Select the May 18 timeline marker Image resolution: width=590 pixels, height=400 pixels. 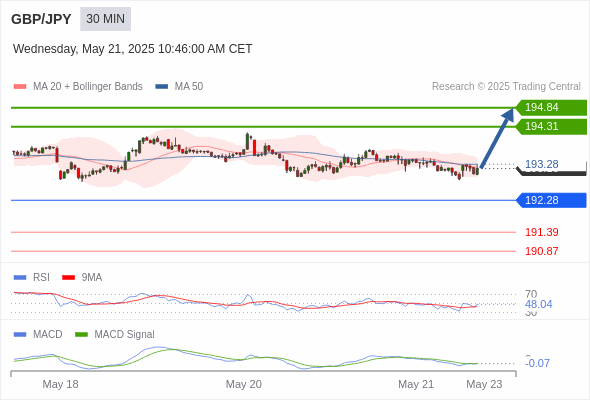[x=60, y=384]
